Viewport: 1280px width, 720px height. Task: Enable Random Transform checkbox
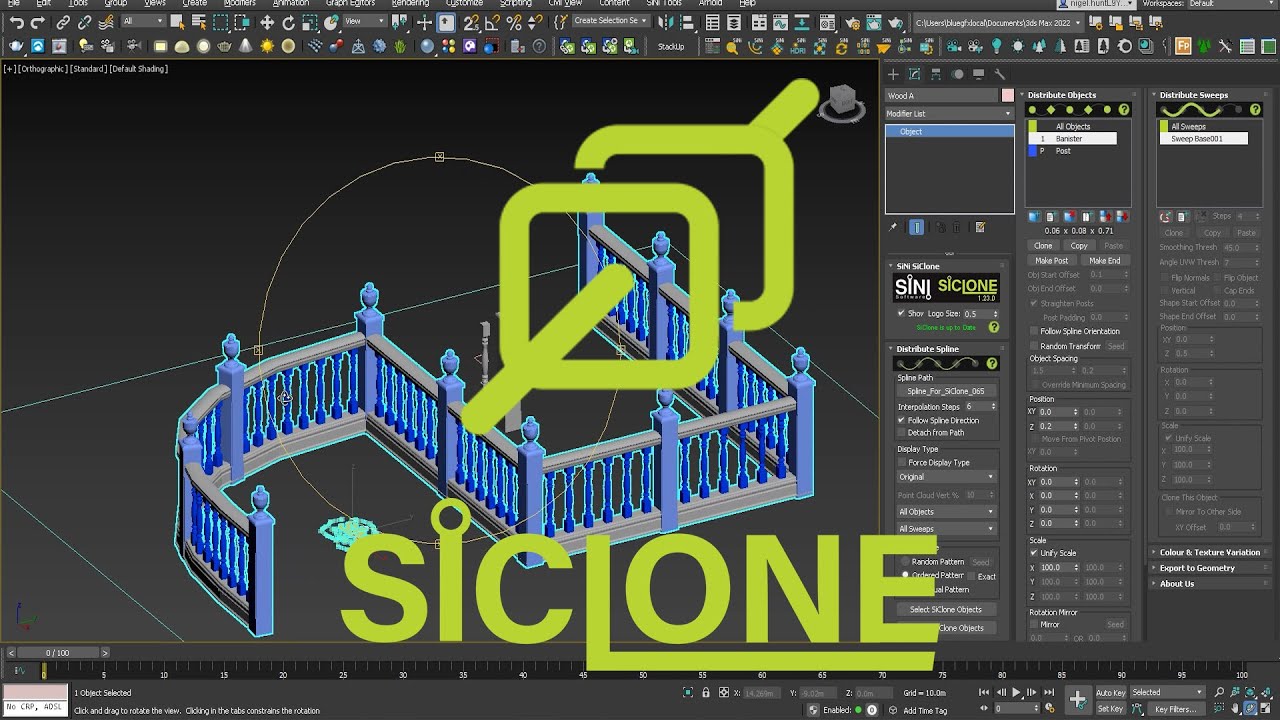(1034, 346)
